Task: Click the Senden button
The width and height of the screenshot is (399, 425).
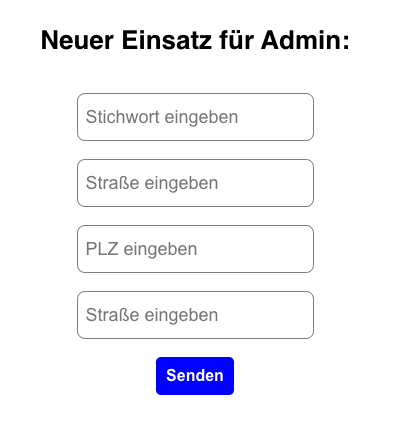Action: [x=195, y=376]
